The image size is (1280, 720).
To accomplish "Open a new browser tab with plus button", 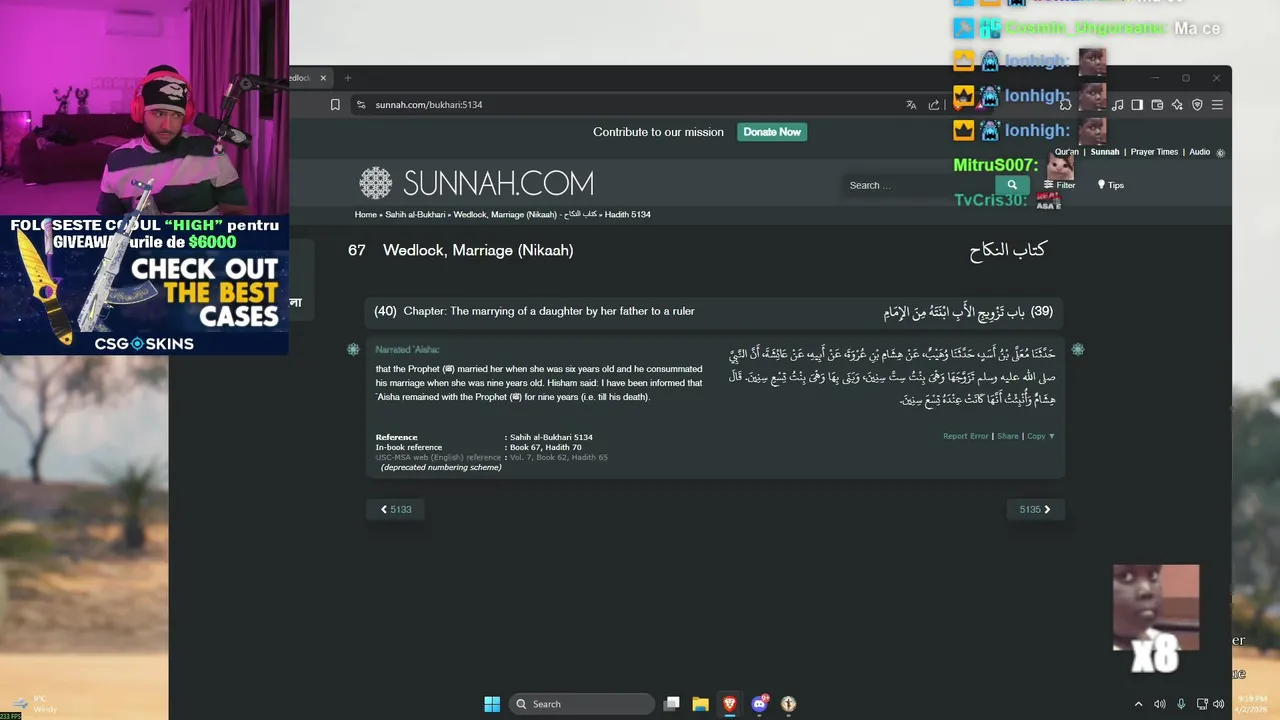I will tap(348, 78).
